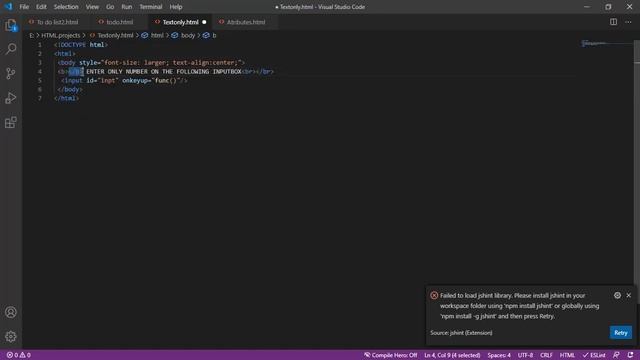
Task: Open the File menu
Action: [x=24, y=7]
